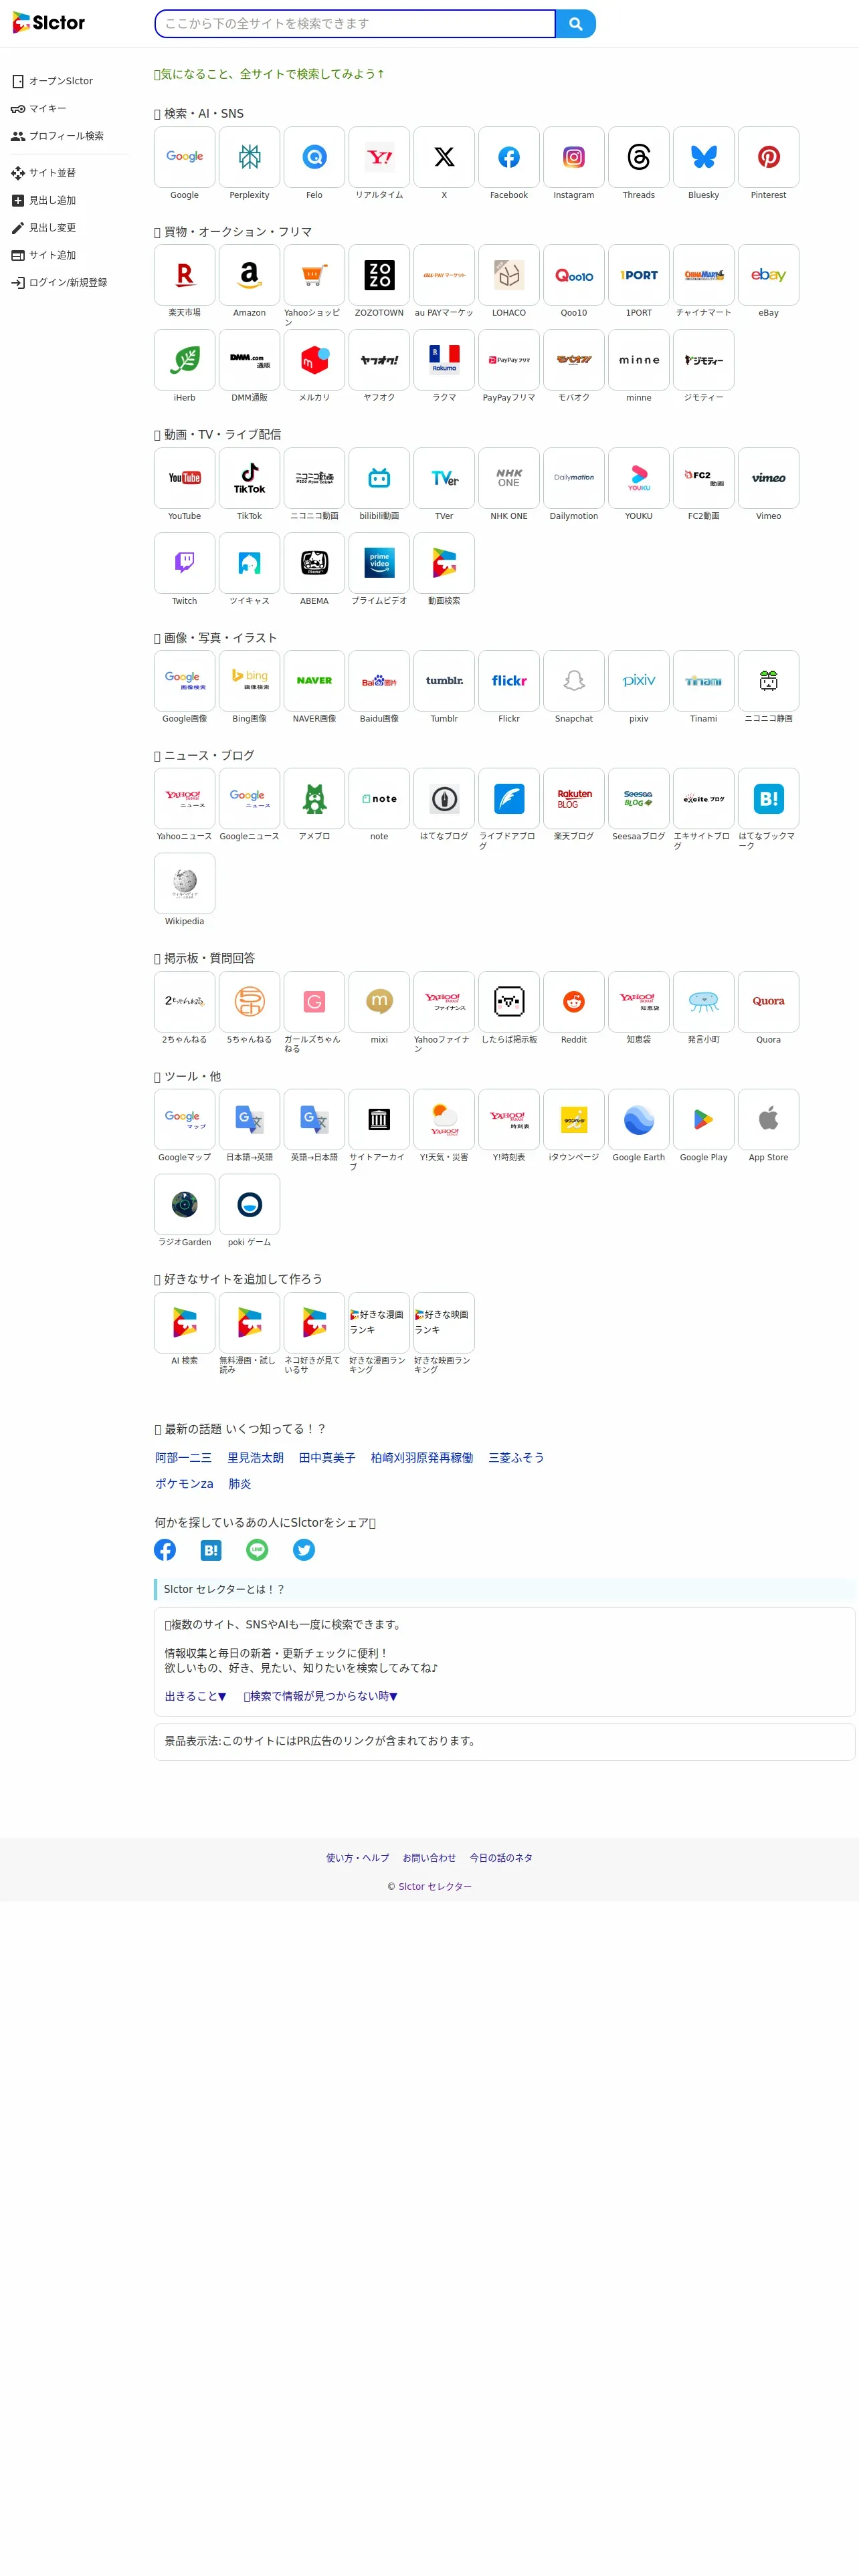Image resolution: width=859 pixels, height=2576 pixels.
Task: Select the TikTok icon
Action: [x=249, y=478]
